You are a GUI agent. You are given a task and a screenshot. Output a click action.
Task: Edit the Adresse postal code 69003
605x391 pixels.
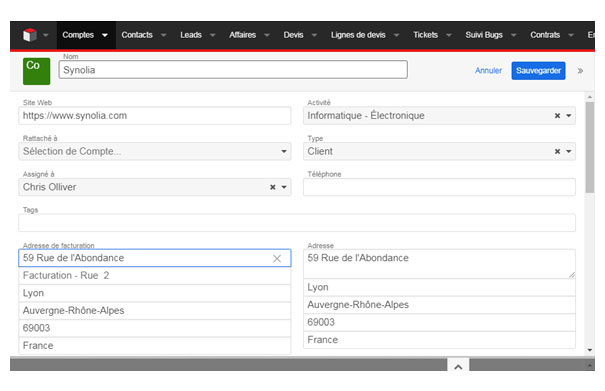point(439,322)
